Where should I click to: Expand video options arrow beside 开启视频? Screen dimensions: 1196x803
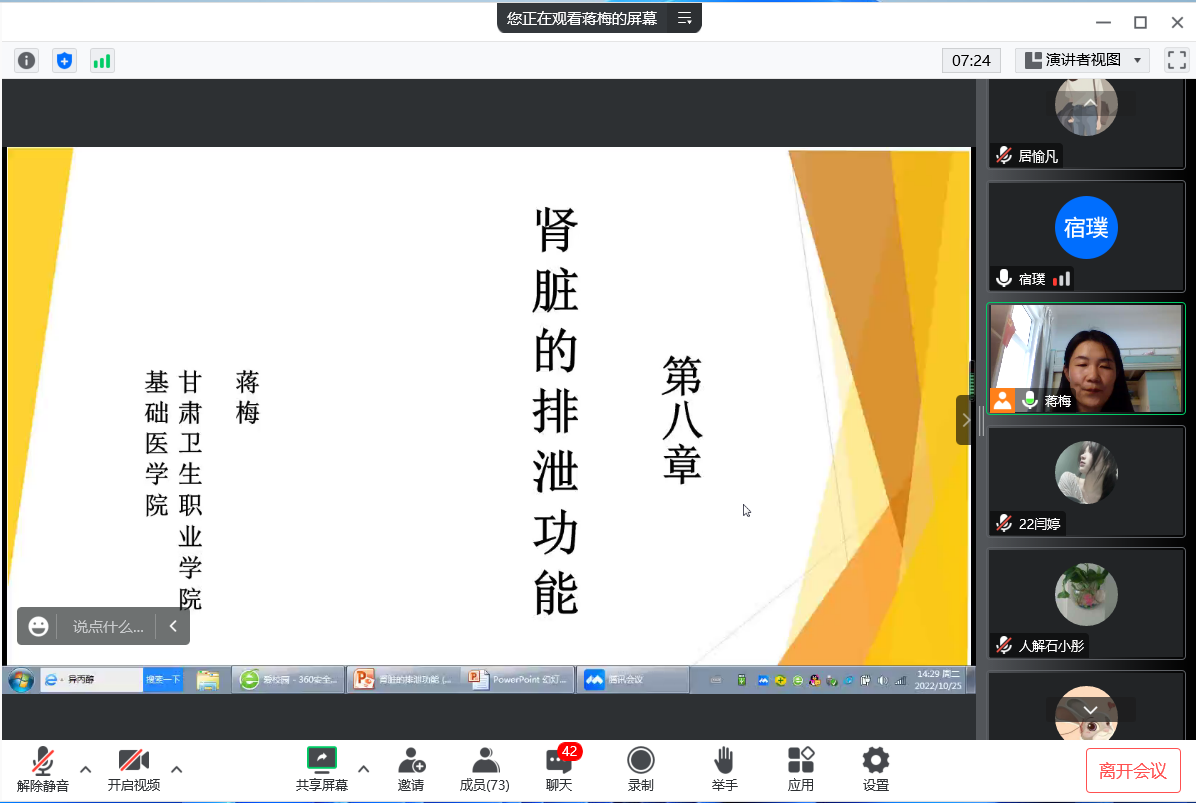tap(177, 769)
